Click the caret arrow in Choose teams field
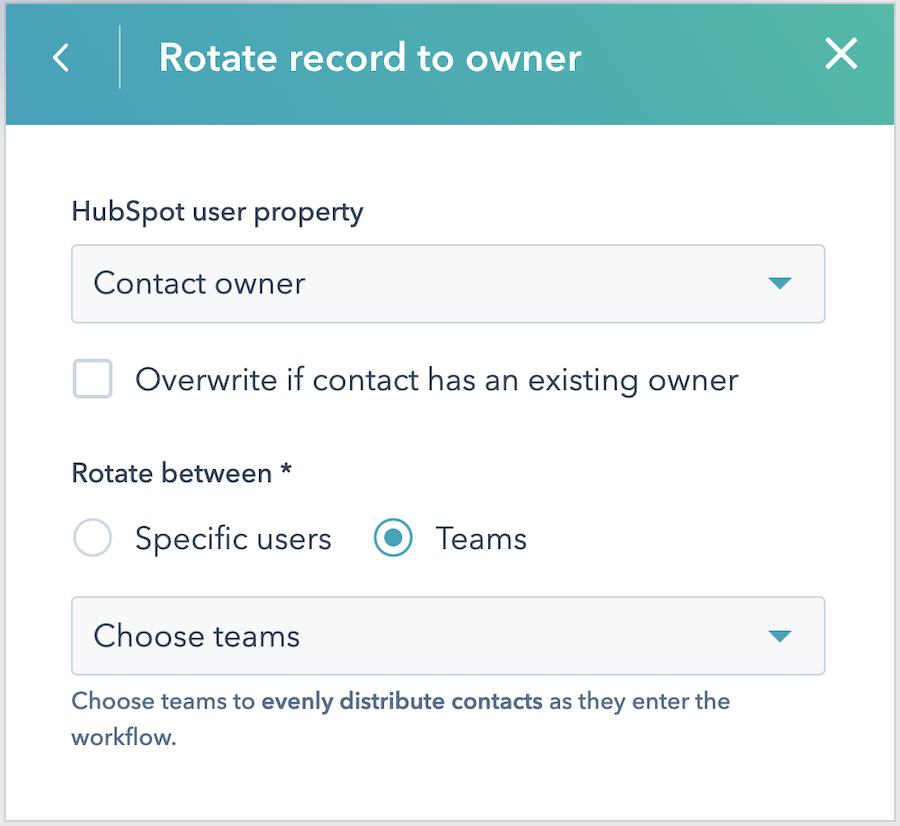Image resolution: width=900 pixels, height=826 pixels. tap(779, 636)
